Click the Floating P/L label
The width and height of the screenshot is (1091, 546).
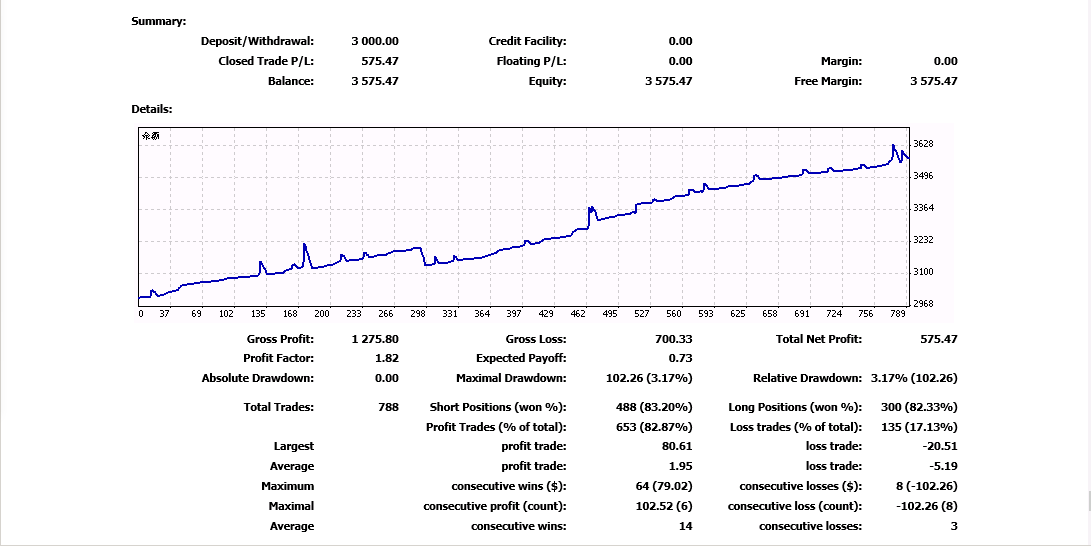point(532,61)
